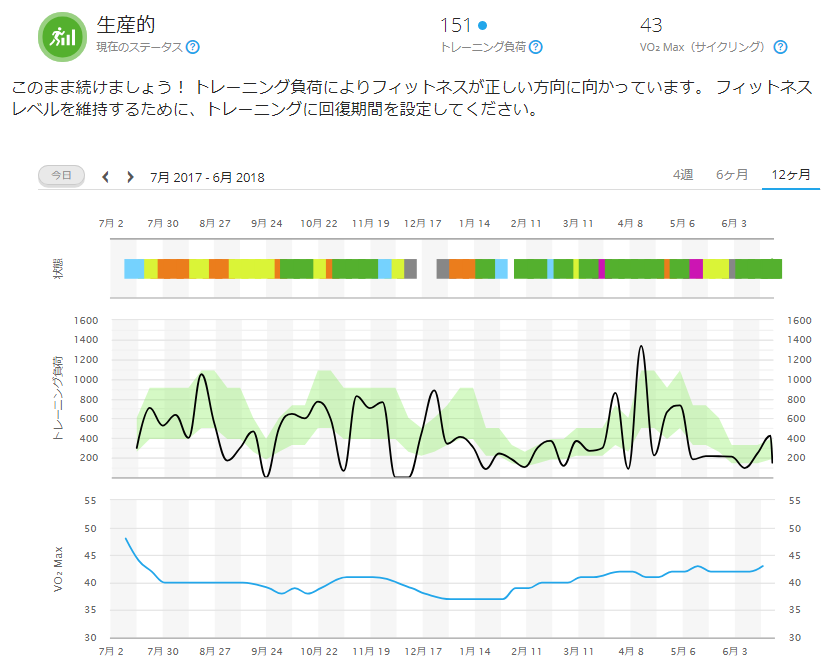Viewport: 821px width, 666px height.
Task: Click the VO2 Max value 43
Action: (651, 25)
